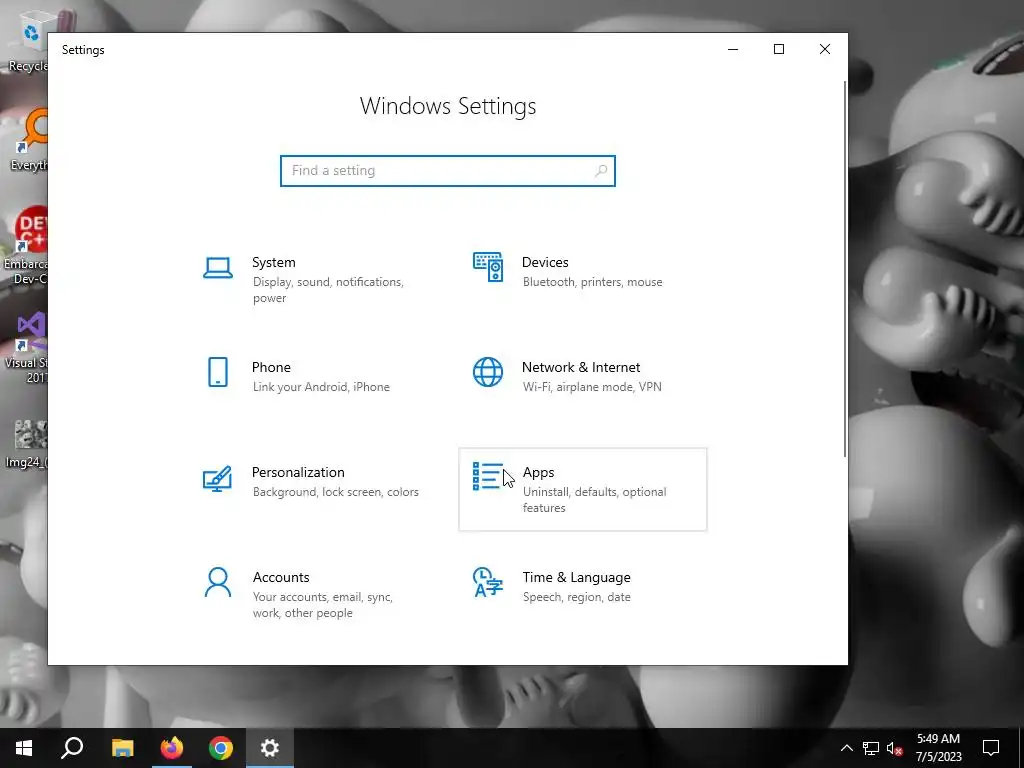Select the Embarcadero Dev-C++ desktop shortcut
Viewport: 1024px width, 768px height.
click(x=25, y=246)
